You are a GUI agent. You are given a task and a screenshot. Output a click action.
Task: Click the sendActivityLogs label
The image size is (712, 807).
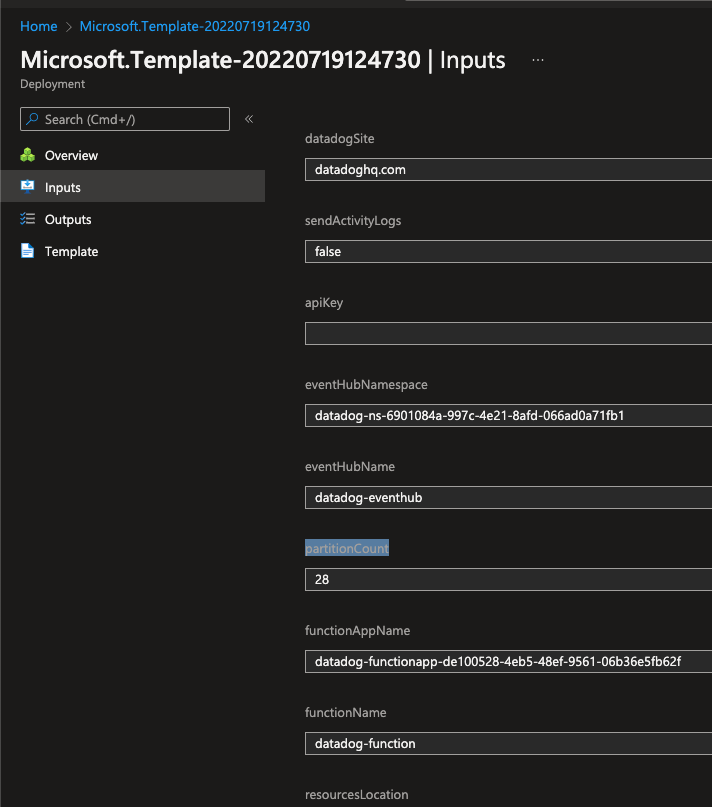353,220
